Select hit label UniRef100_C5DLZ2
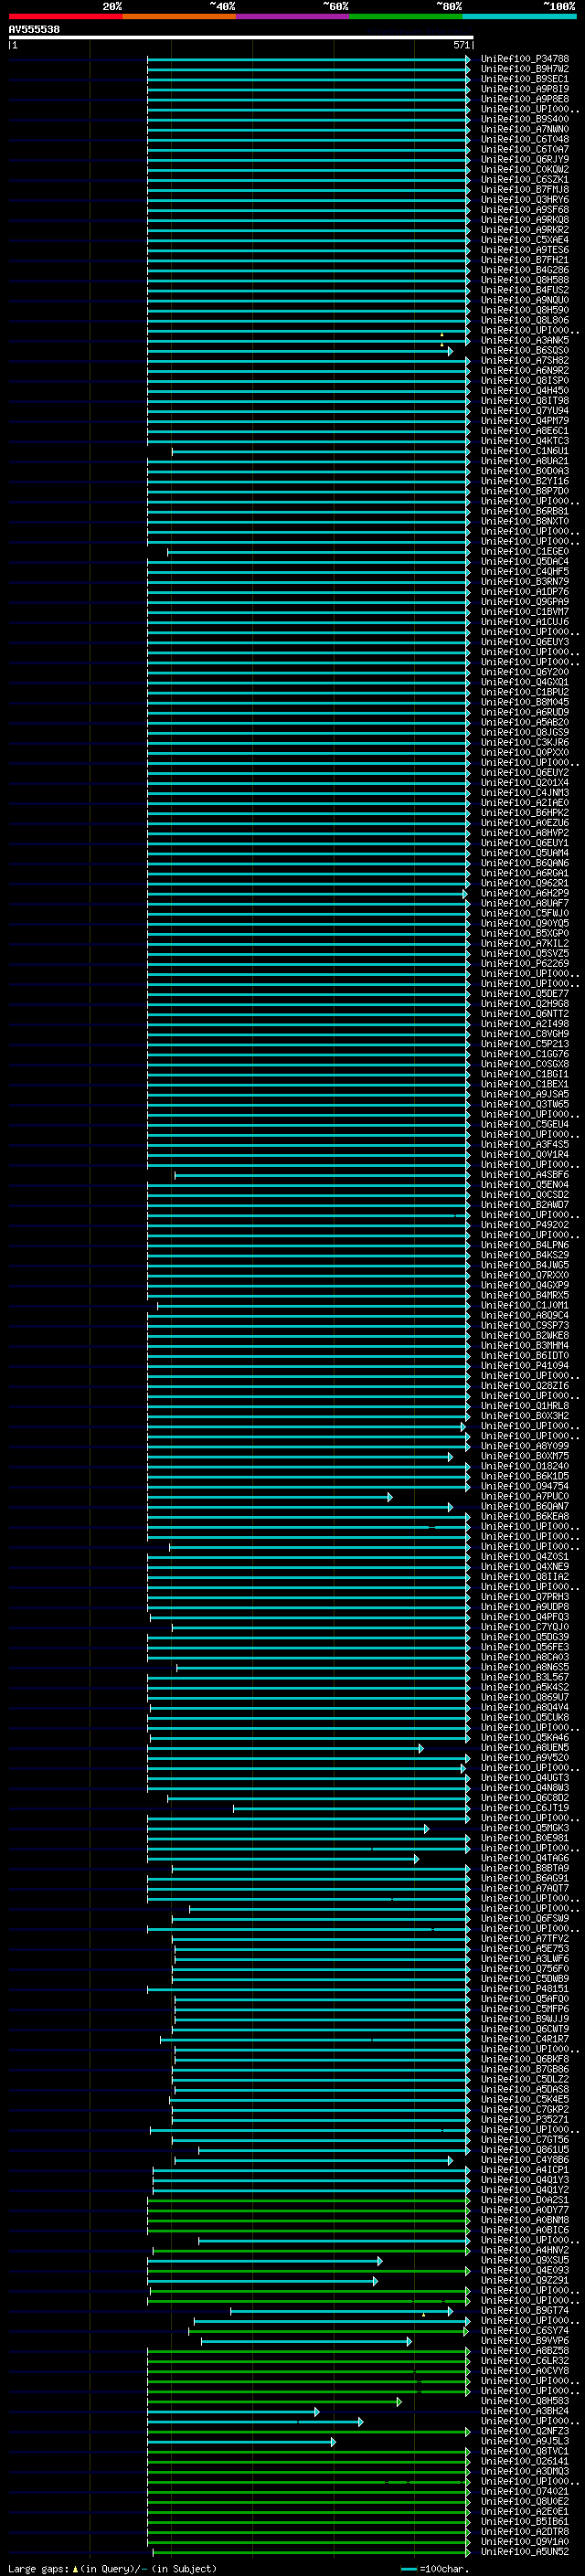The height and width of the screenshot is (2576, 585). [x=524, y=2079]
